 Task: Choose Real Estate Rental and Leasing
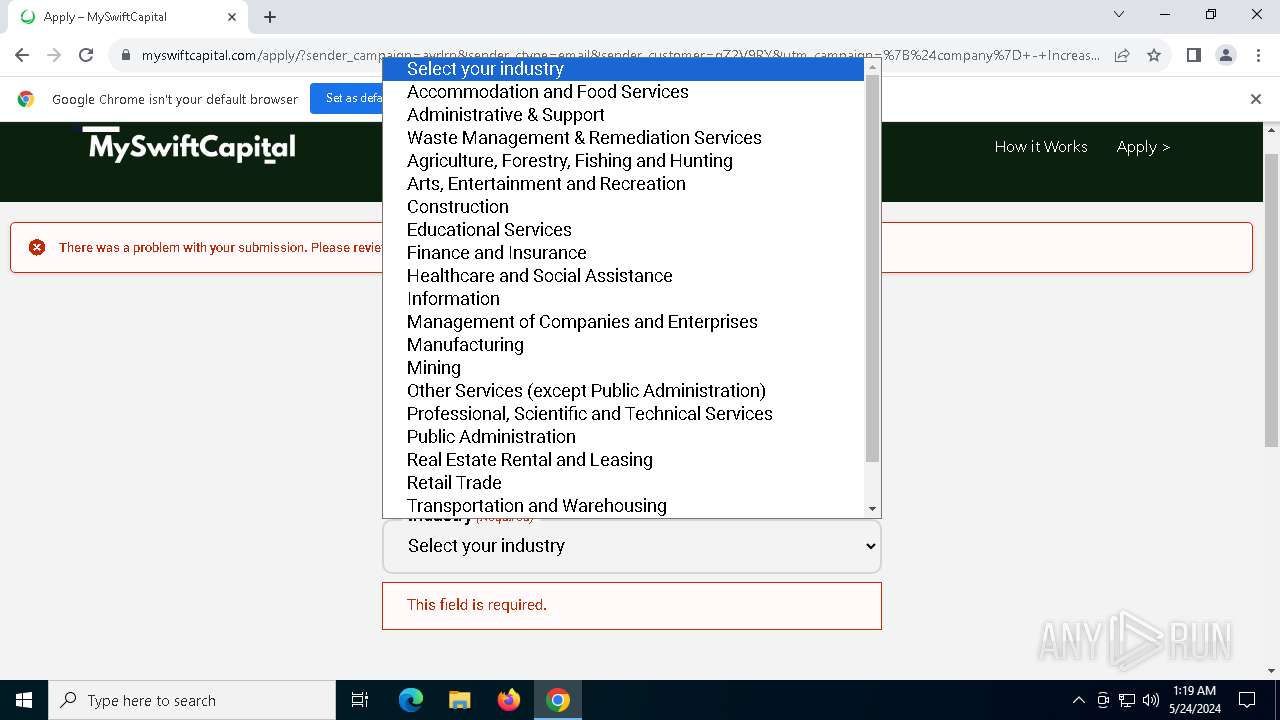click(x=623, y=459)
